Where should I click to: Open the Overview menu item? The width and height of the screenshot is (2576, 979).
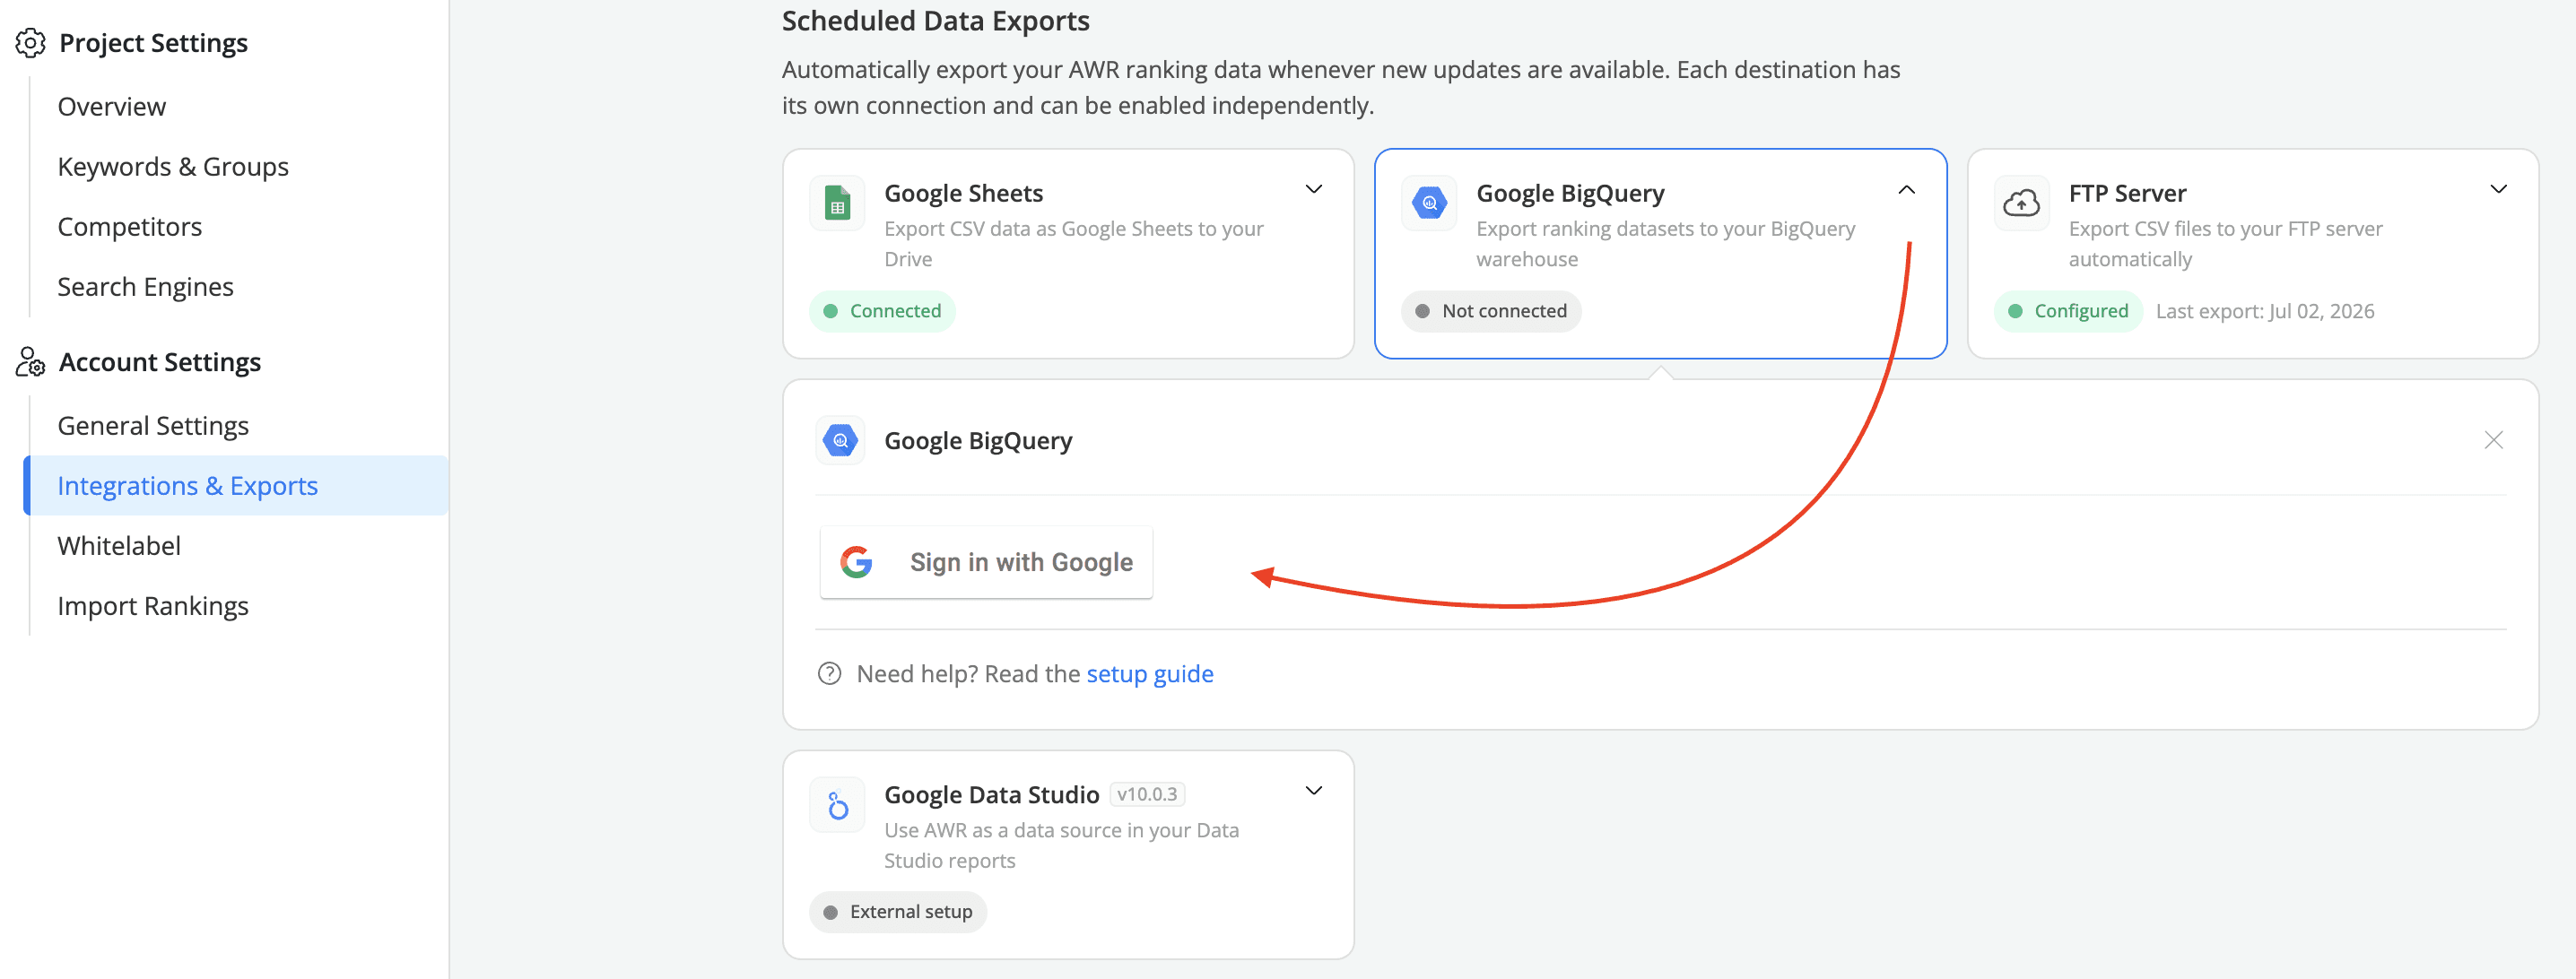coord(112,107)
